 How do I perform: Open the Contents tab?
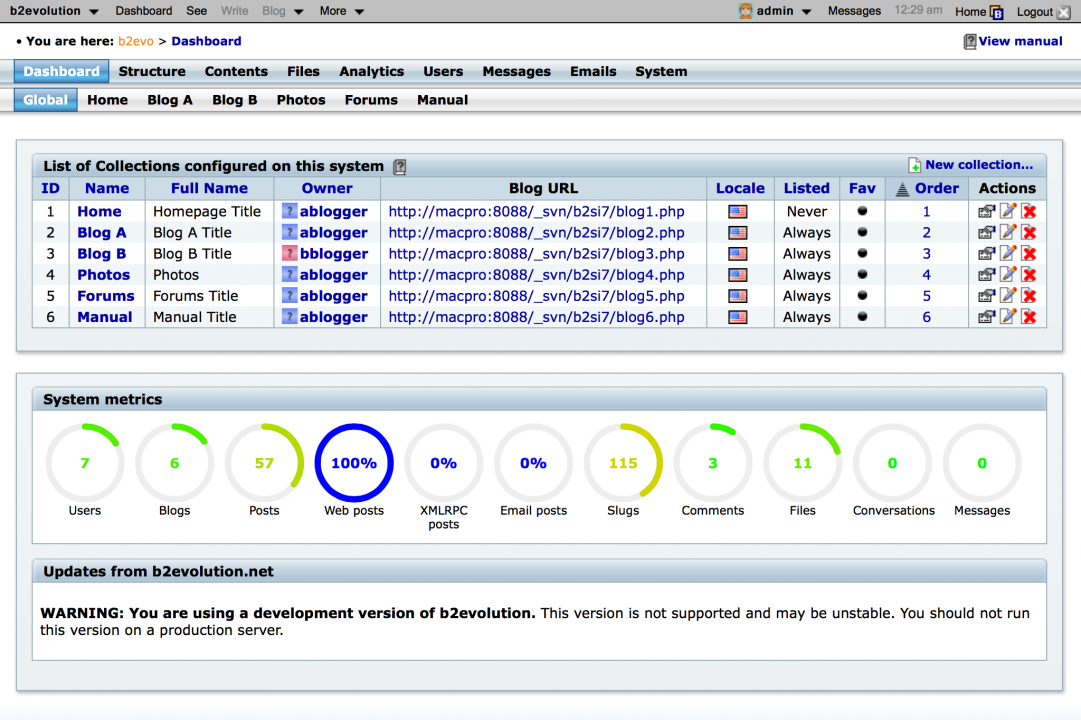pos(236,72)
